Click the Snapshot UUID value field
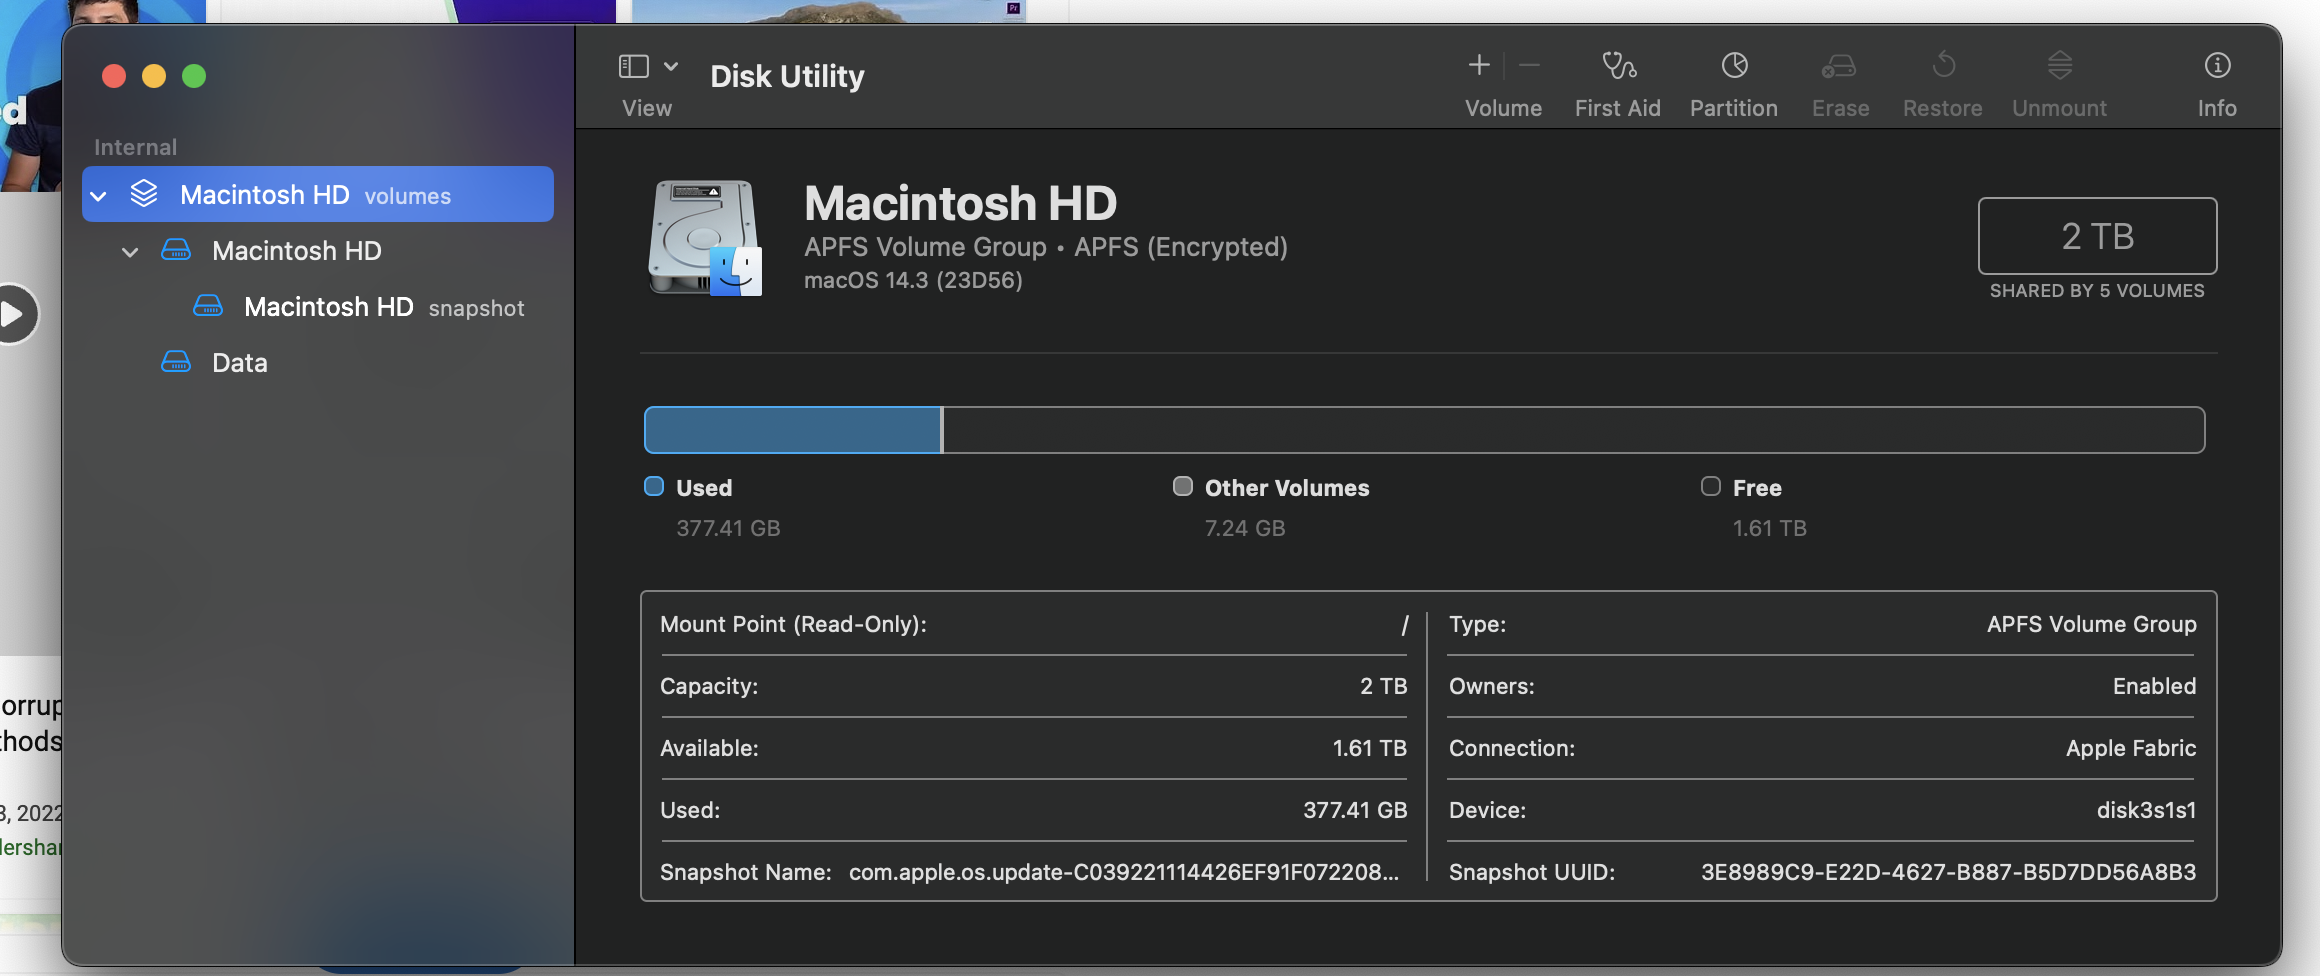The width and height of the screenshot is (2320, 976). click(1948, 872)
